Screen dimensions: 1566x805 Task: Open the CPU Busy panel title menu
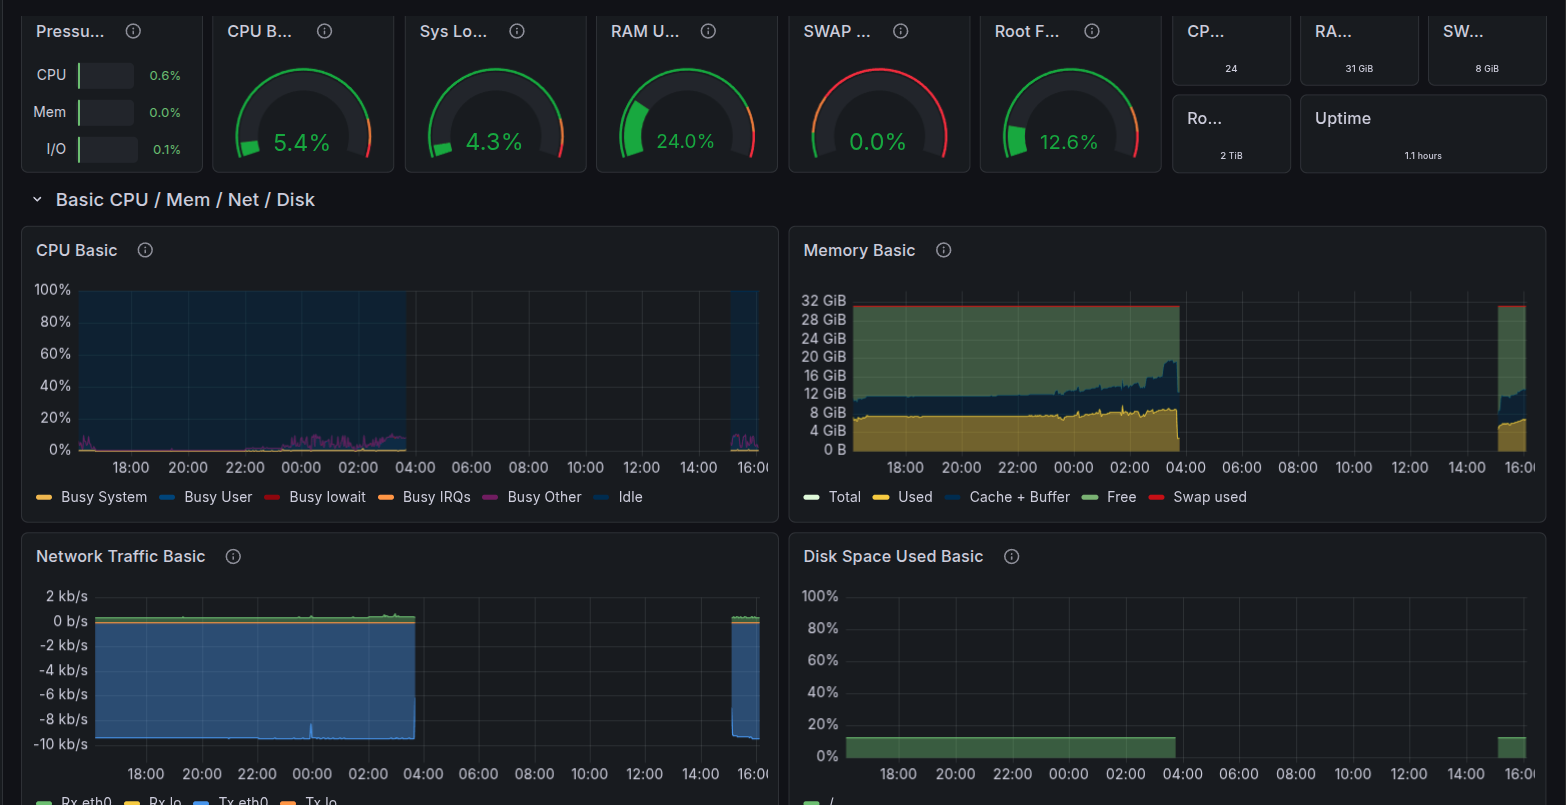click(x=260, y=31)
